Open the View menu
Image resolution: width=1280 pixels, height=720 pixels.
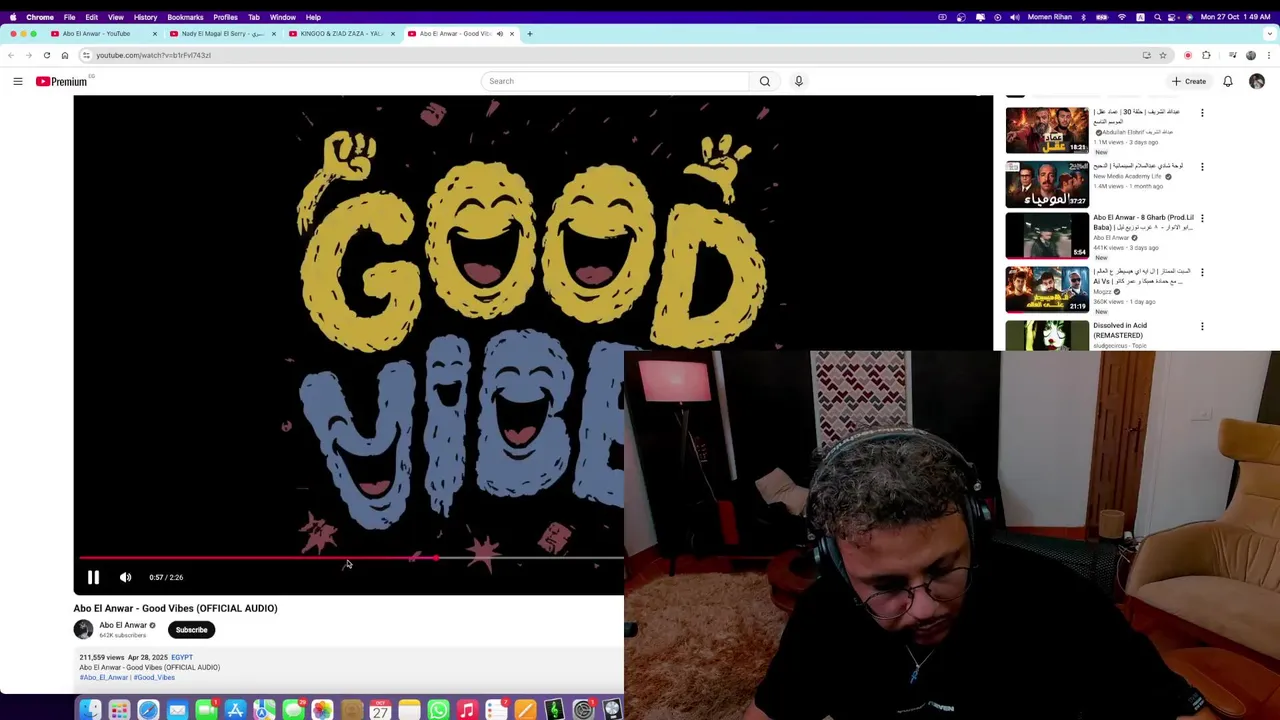coord(116,17)
